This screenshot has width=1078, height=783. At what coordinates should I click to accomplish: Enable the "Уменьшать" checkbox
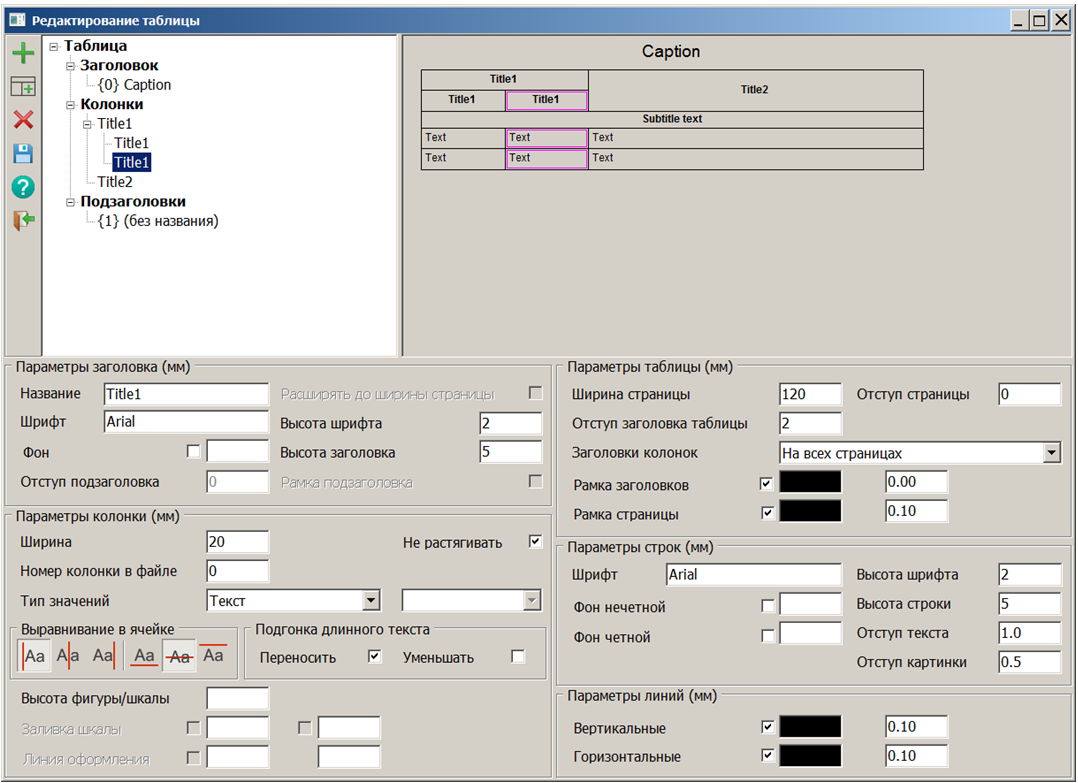coord(517,657)
